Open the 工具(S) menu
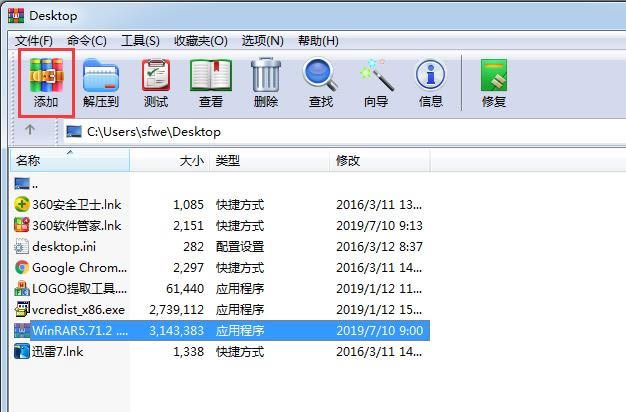Screen dimensions: 626x412 pyautogui.click(x=140, y=41)
